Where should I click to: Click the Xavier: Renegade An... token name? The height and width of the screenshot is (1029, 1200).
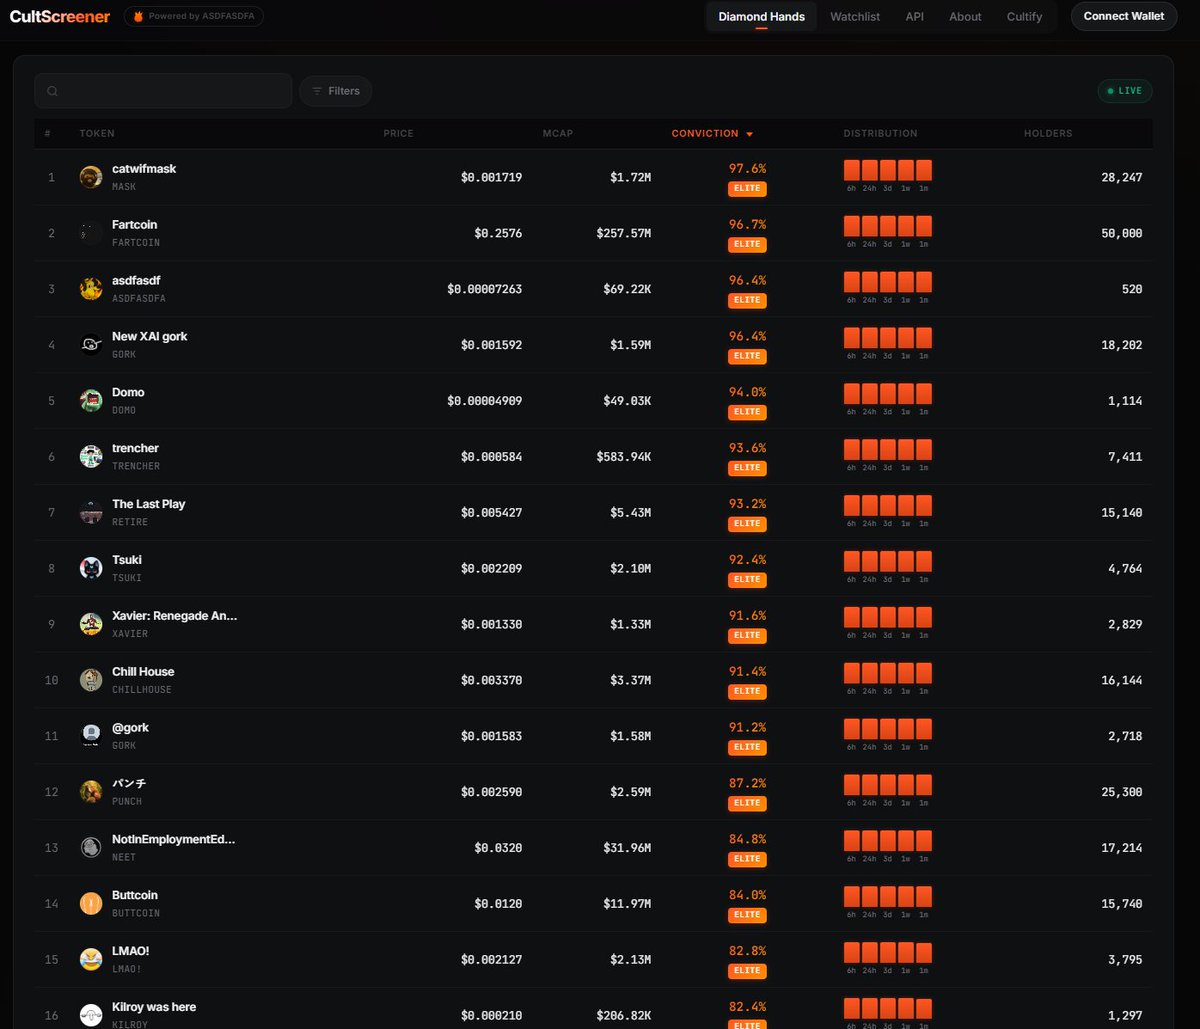(175, 616)
